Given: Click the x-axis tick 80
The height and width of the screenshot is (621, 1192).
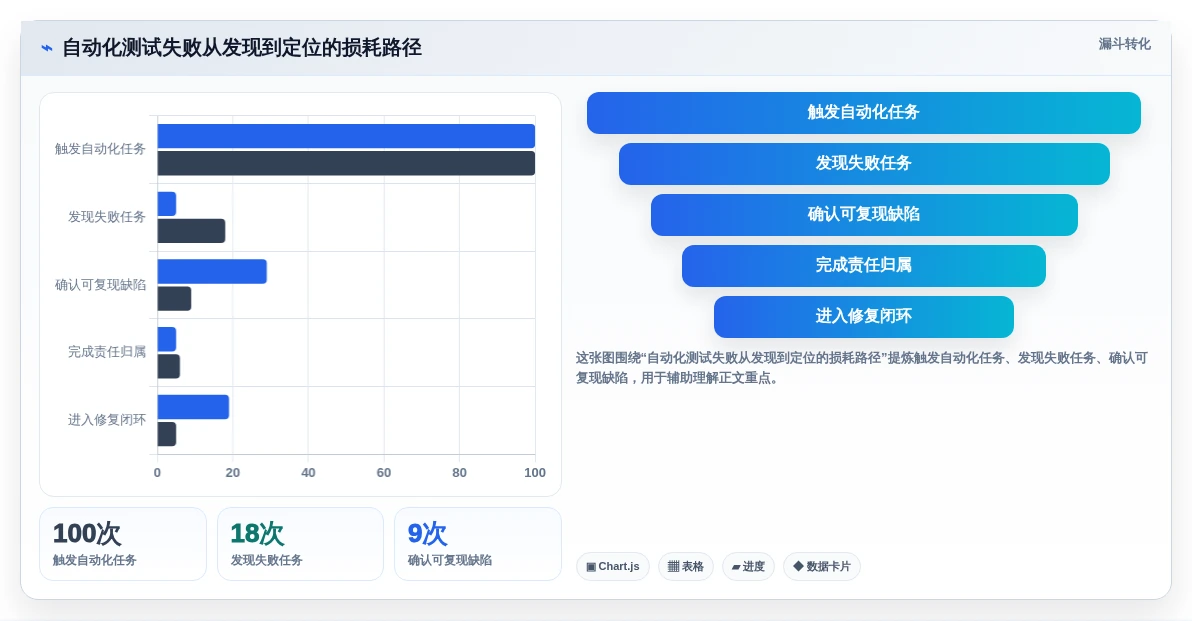Looking at the screenshot, I should [x=459, y=473].
